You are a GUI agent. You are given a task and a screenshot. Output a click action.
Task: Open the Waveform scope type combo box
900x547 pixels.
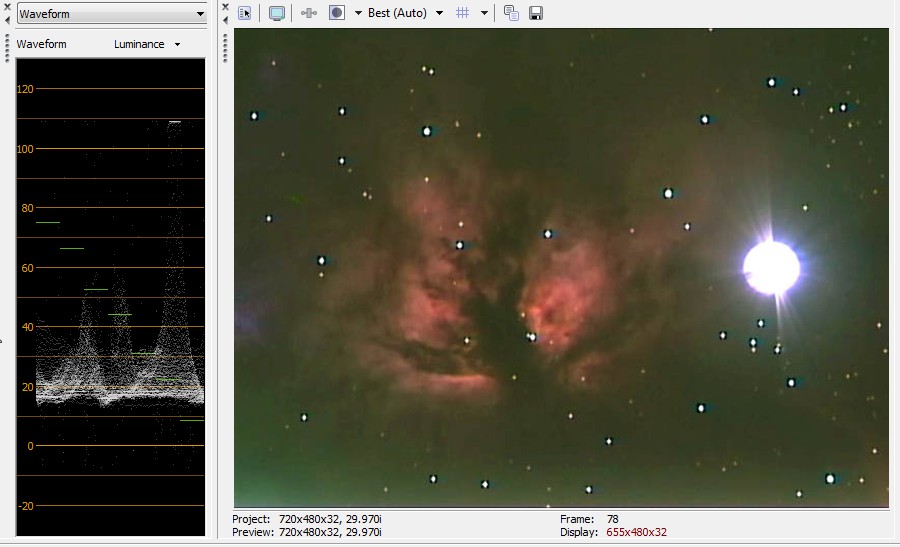pos(111,14)
